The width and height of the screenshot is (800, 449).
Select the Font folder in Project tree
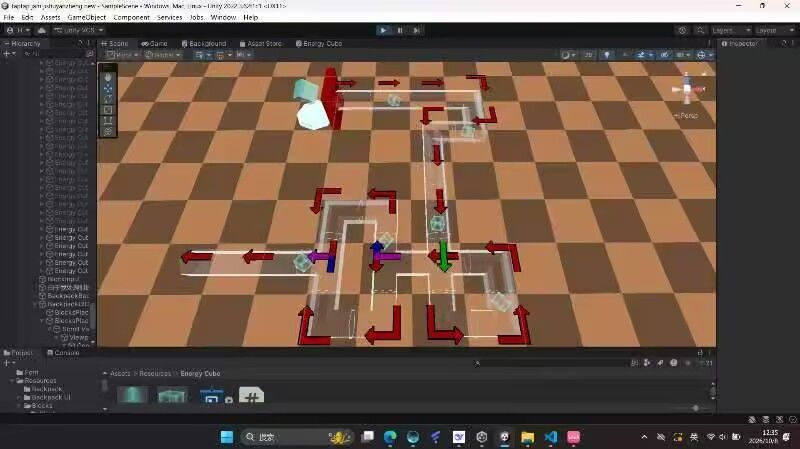pos(28,372)
